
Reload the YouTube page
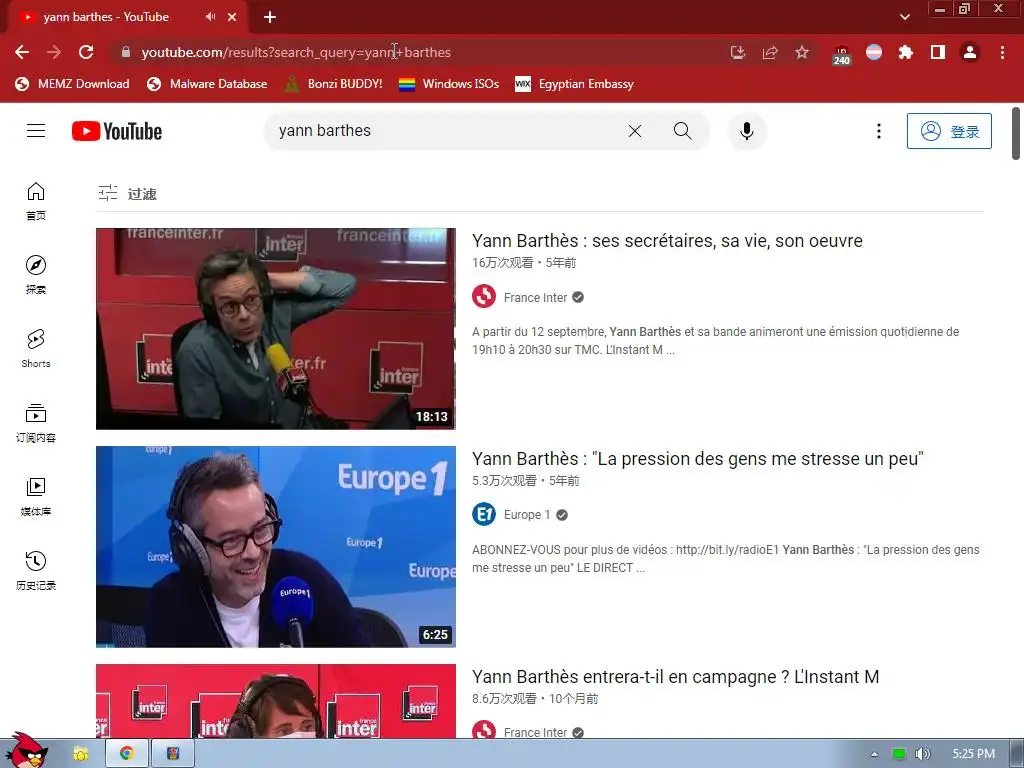point(86,52)
